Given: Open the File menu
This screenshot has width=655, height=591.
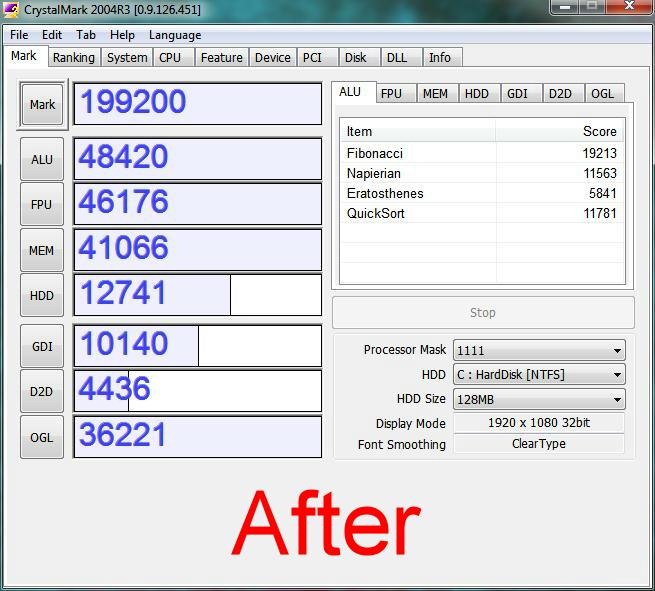Looking at the screenshot, I should (x=19, y=35).
